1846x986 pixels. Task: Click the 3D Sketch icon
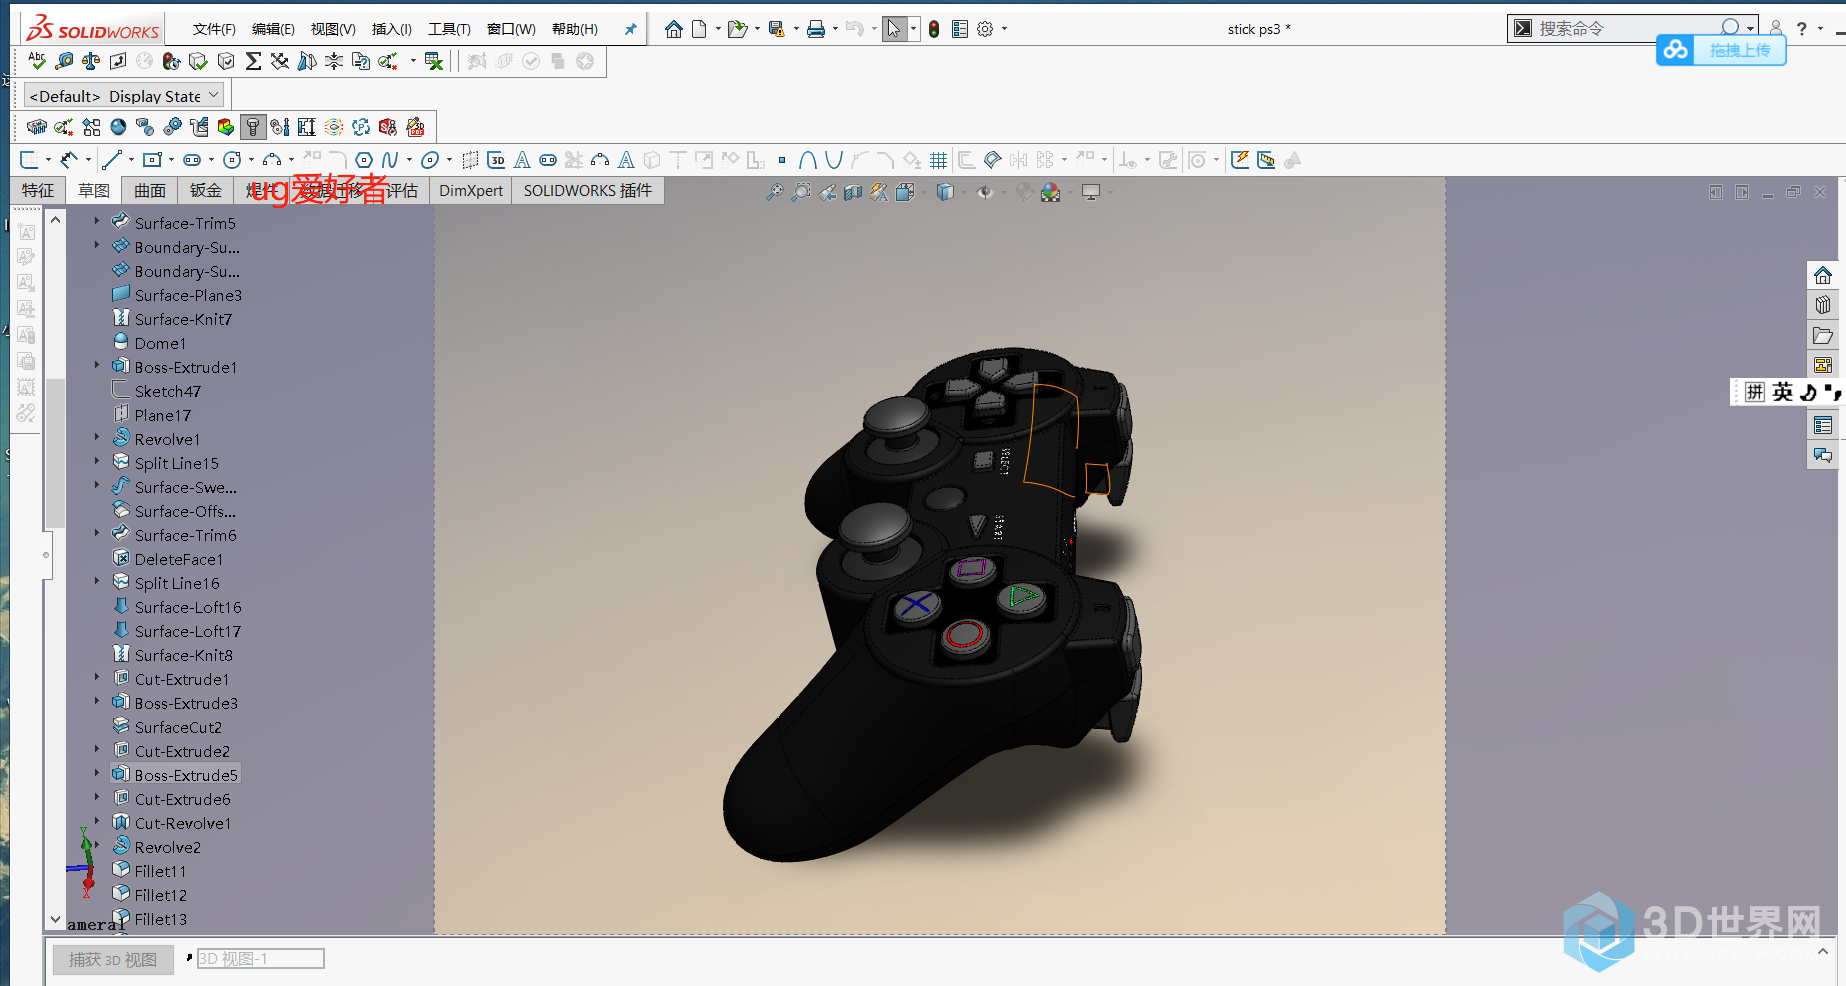click(496, 160)
